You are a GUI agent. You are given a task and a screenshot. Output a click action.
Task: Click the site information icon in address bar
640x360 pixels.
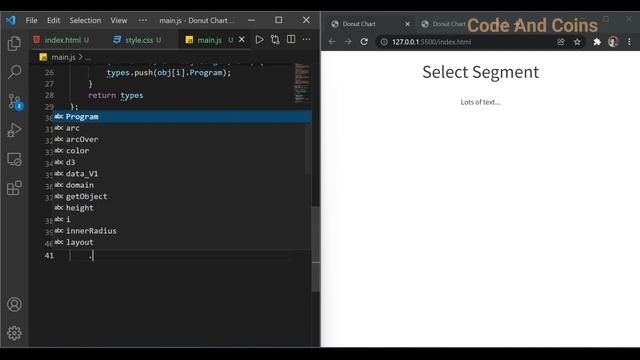384,42
